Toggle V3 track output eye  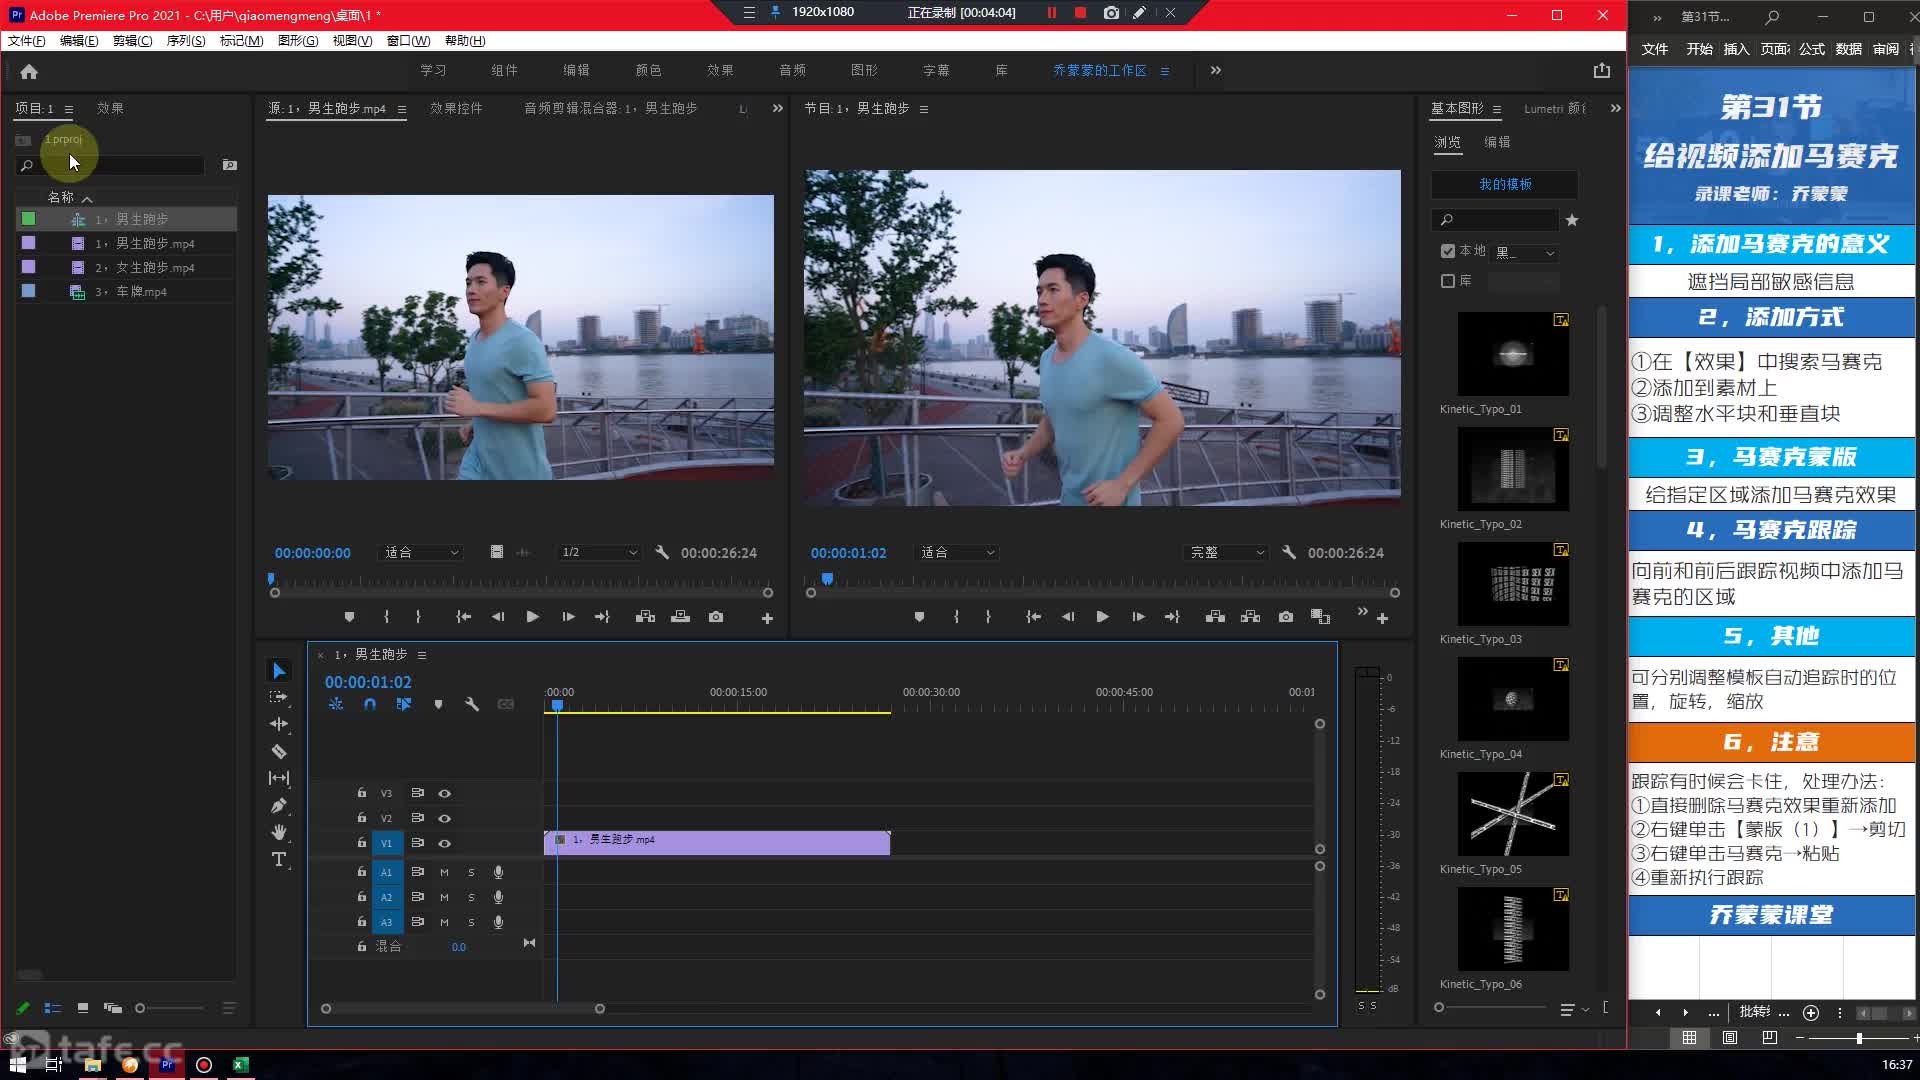coord(444,793)
